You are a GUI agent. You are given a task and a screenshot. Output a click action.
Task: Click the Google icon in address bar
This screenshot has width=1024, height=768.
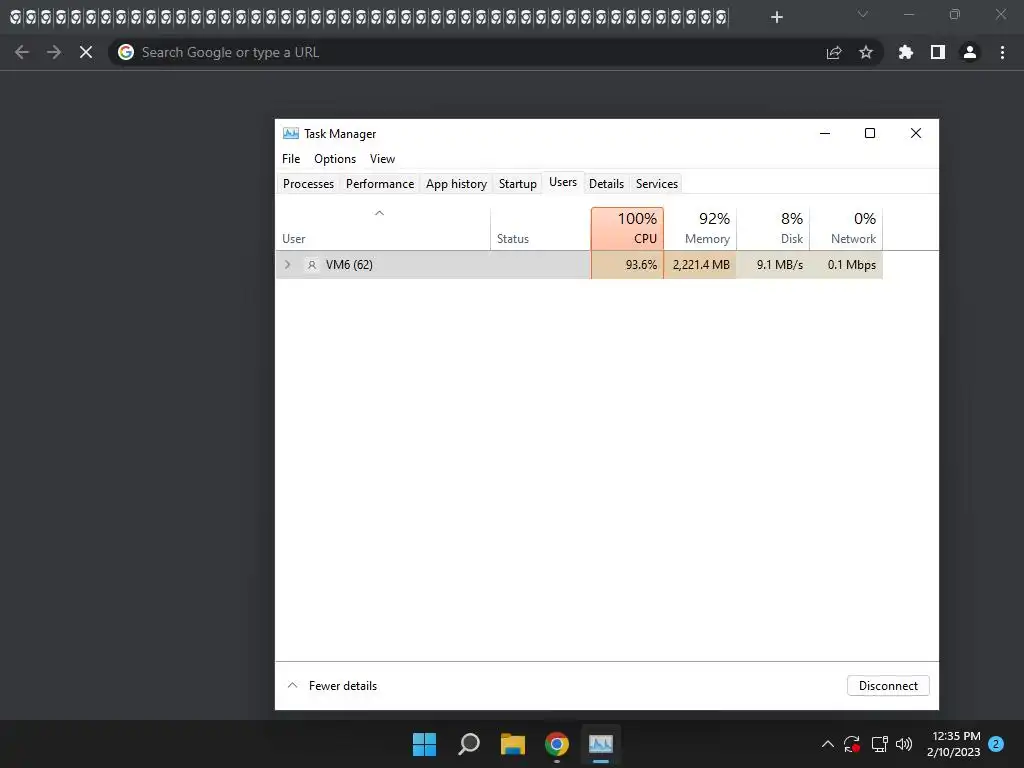(126, 52)
